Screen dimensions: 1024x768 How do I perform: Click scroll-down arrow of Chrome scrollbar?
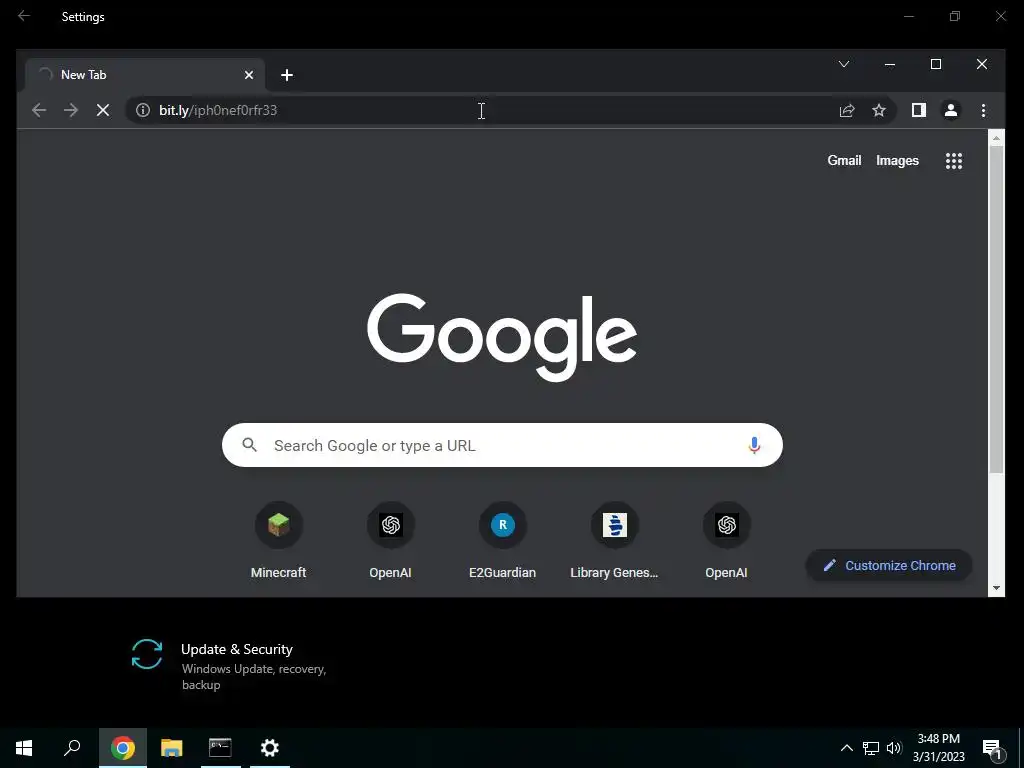(996, 588)
